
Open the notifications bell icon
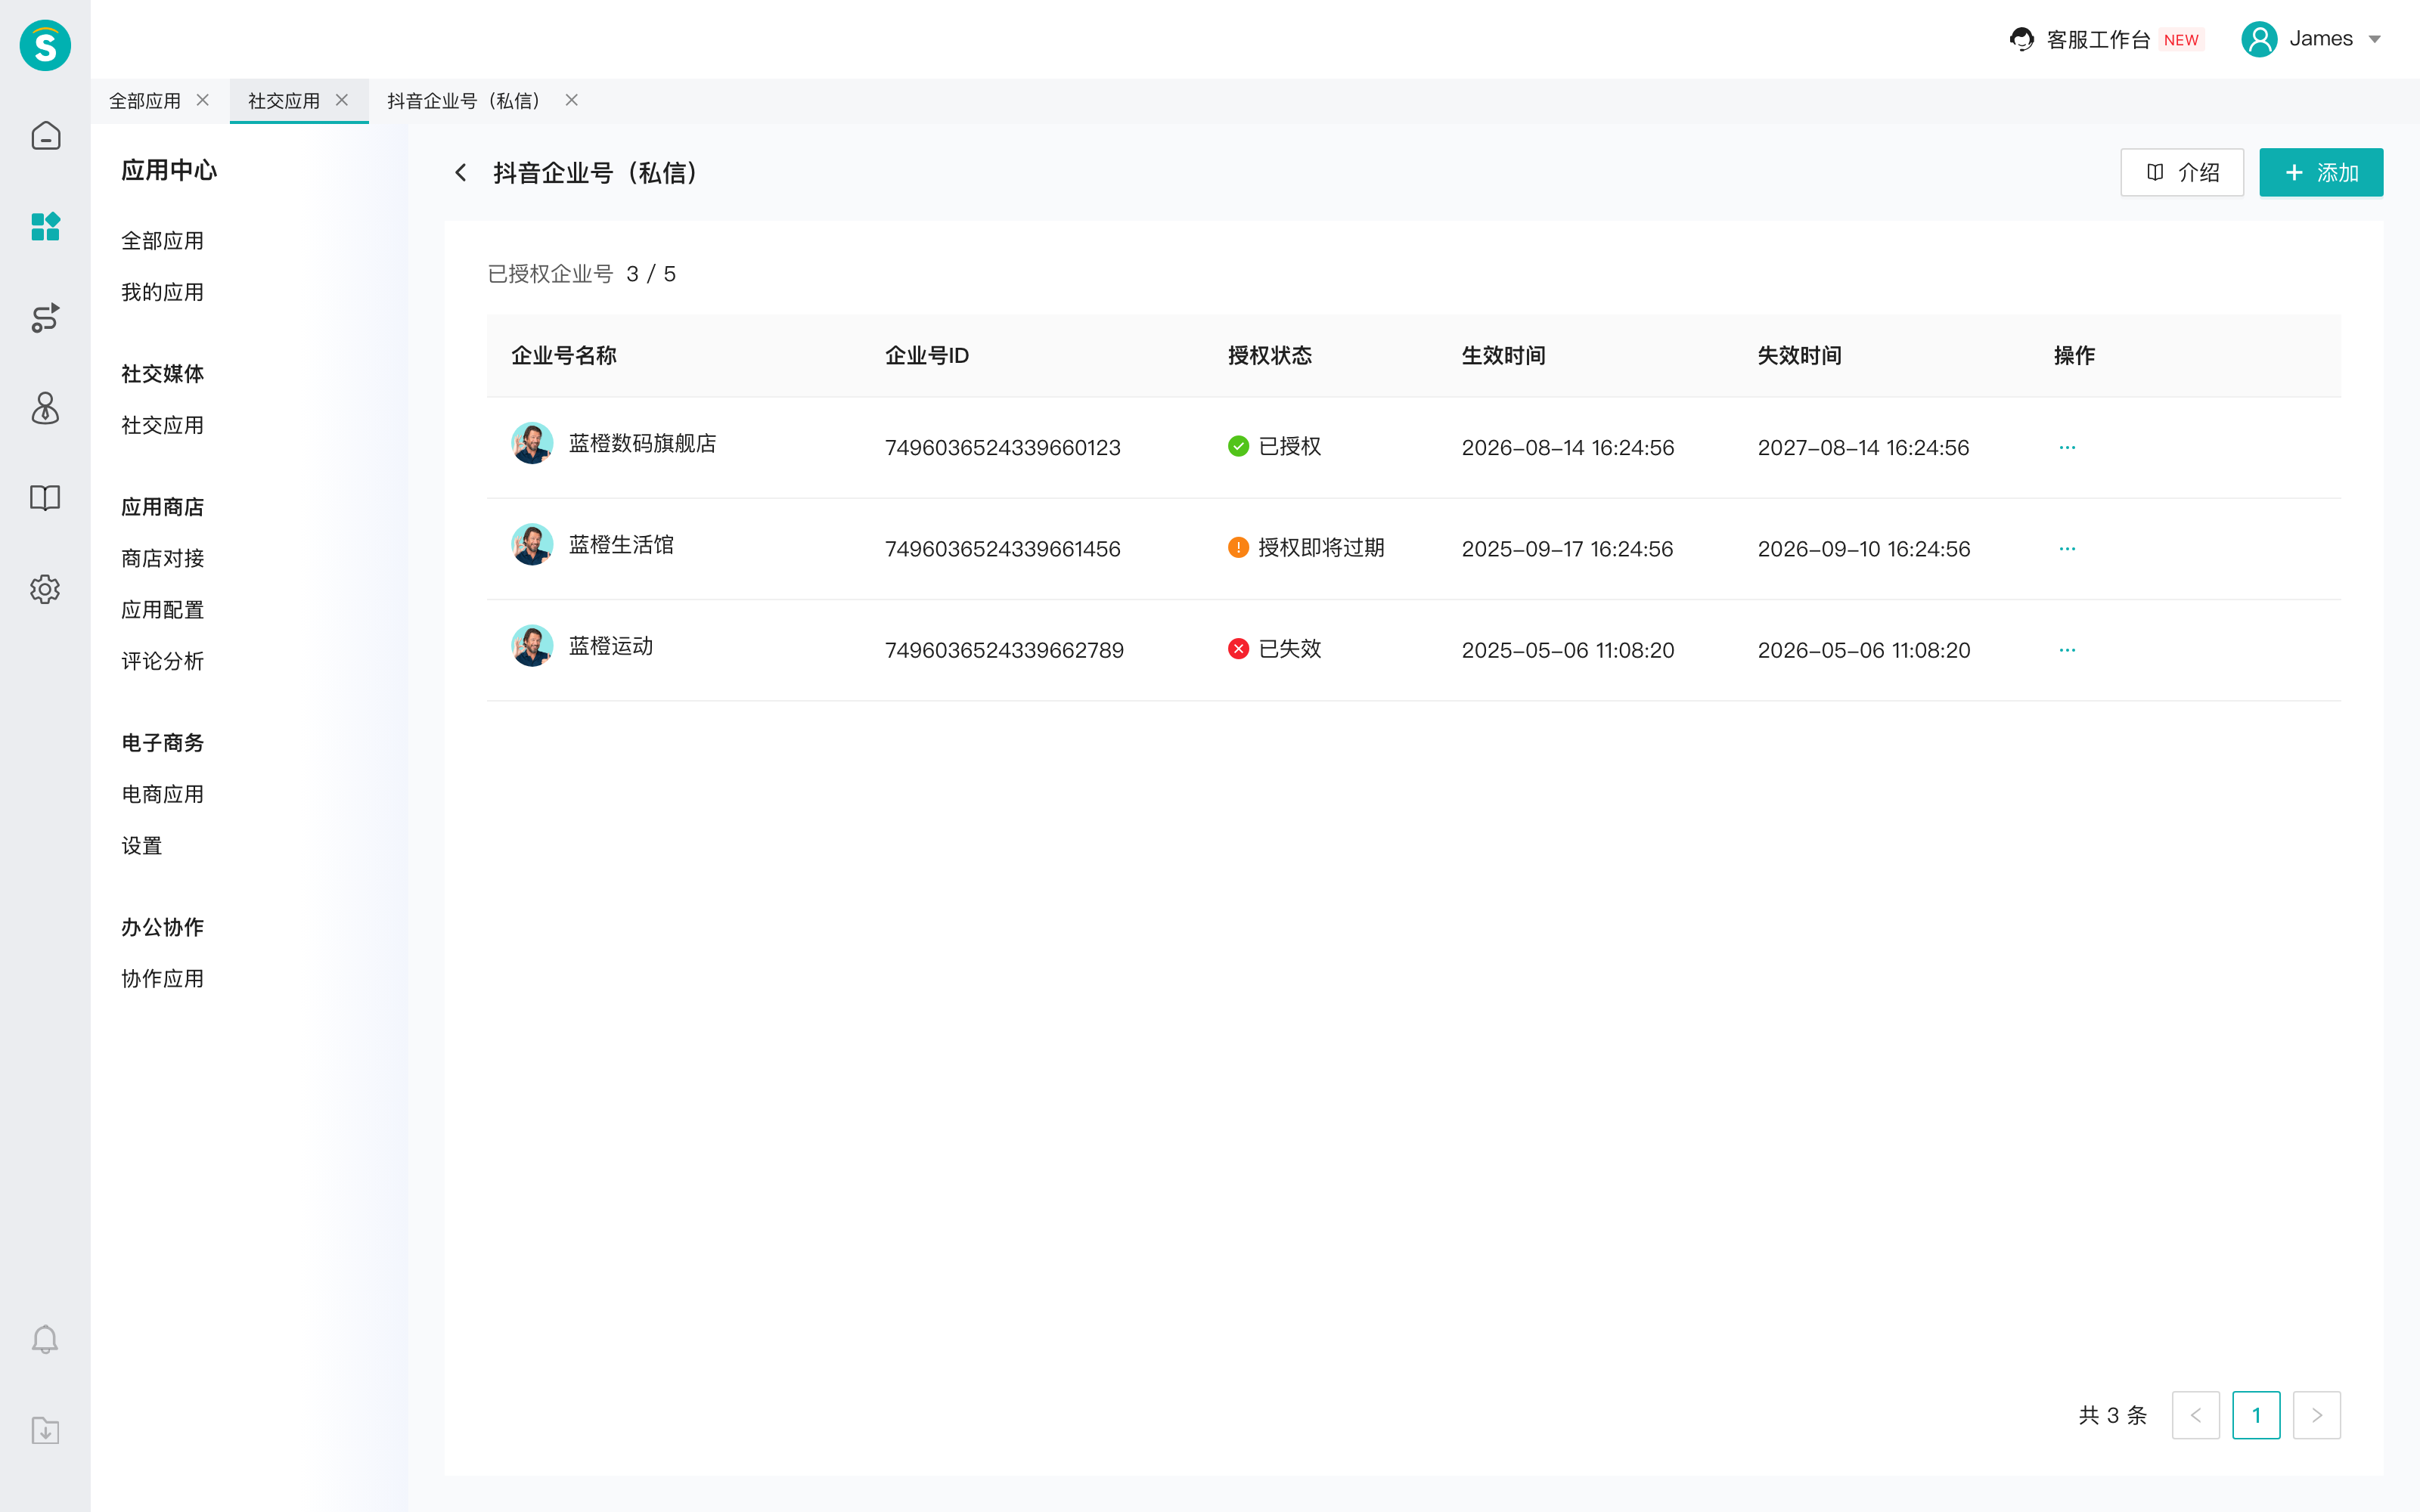pos(45,1340)
